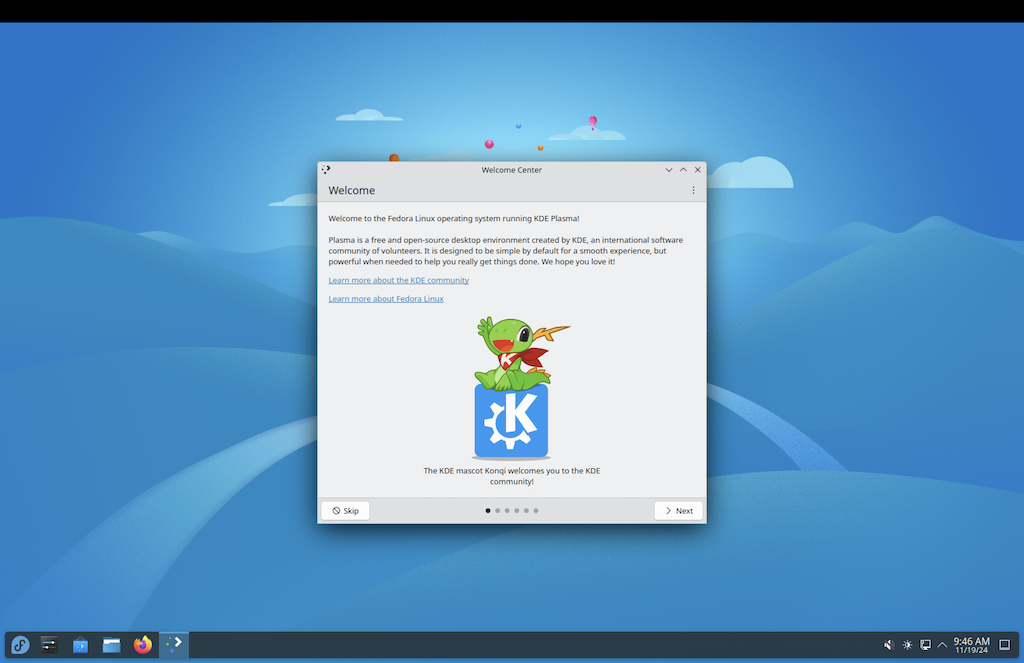The image size is (1024, 663).
Task: Open the Welcome page kebab menu
Action: (x=693, y=190)
